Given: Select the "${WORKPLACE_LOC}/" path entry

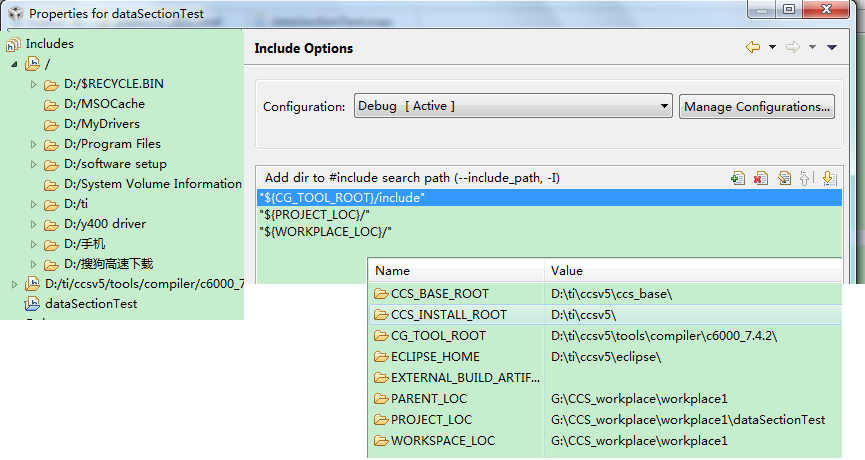Looking at the screenshot, I should pyautogui.click(x=549, y=232).
